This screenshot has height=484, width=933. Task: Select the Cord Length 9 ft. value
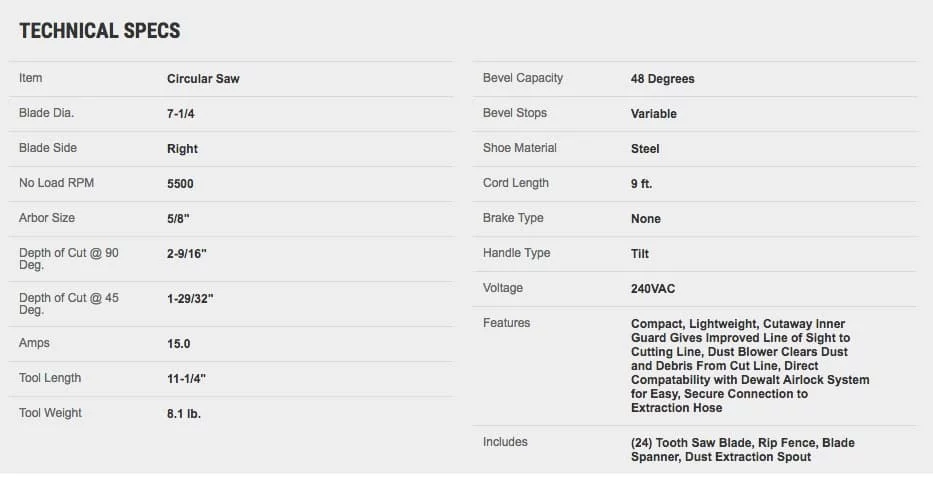click(641, 184)
